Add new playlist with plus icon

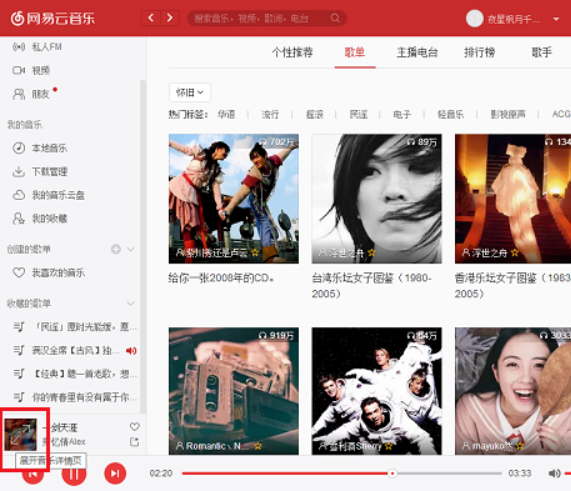click(x=116, y=249)
